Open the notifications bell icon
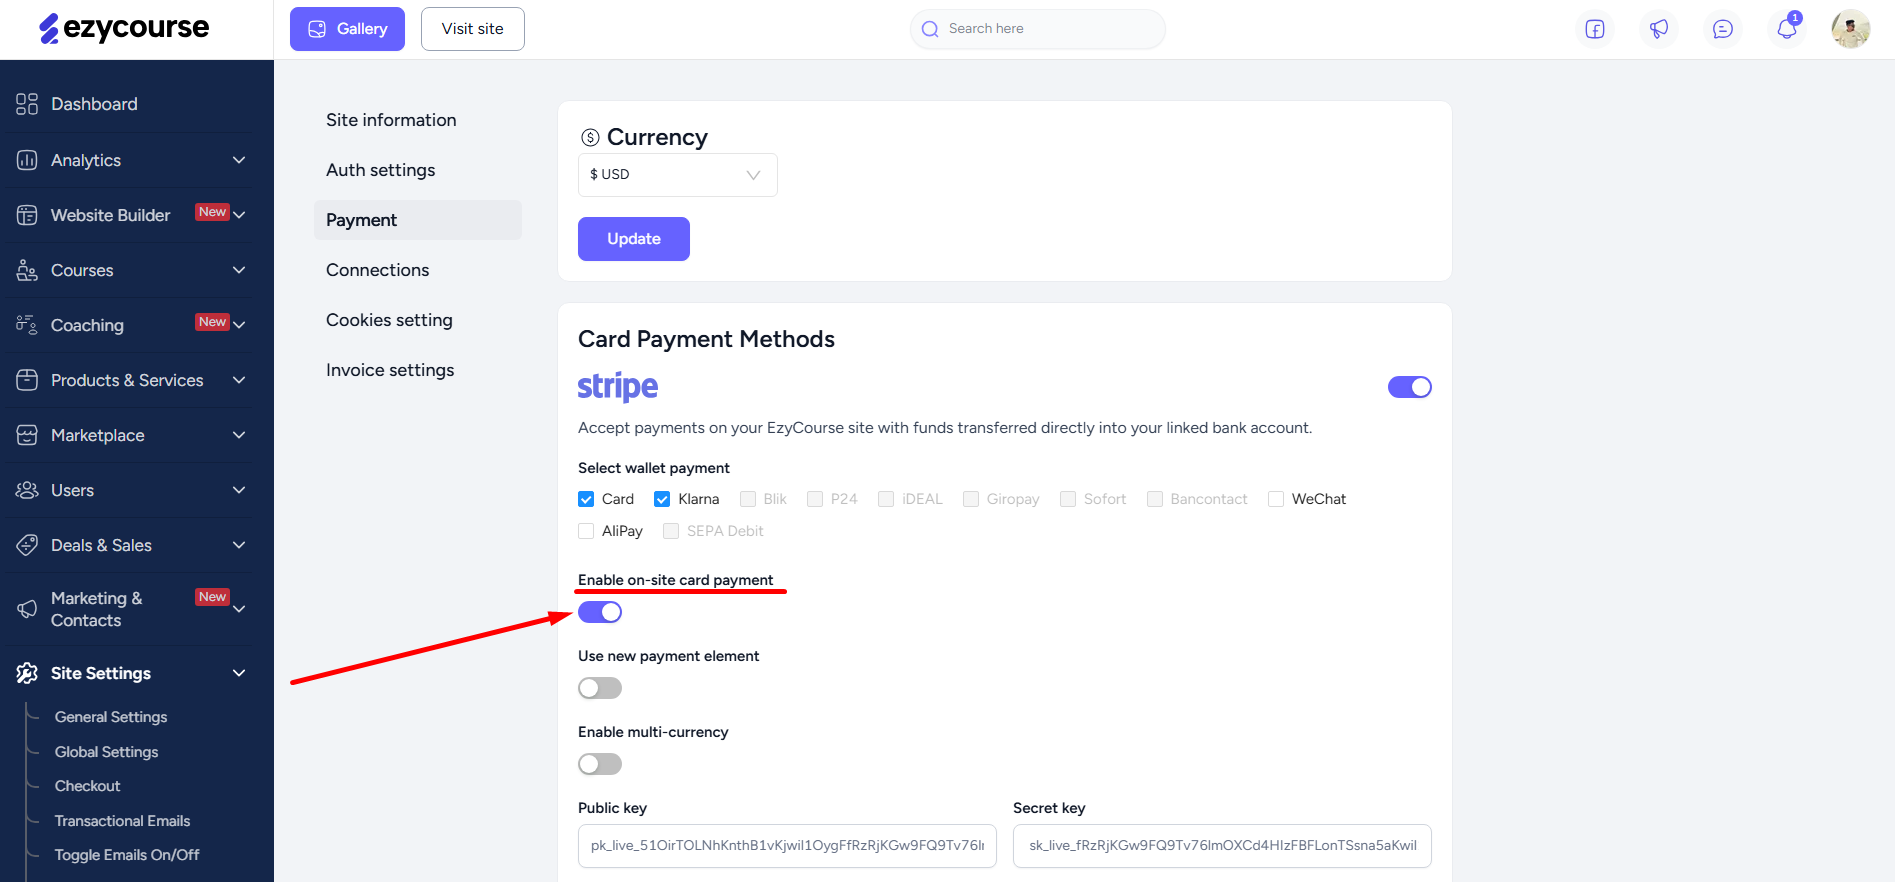Viewport: 1895px width, 882px height. pos(1787,28)
